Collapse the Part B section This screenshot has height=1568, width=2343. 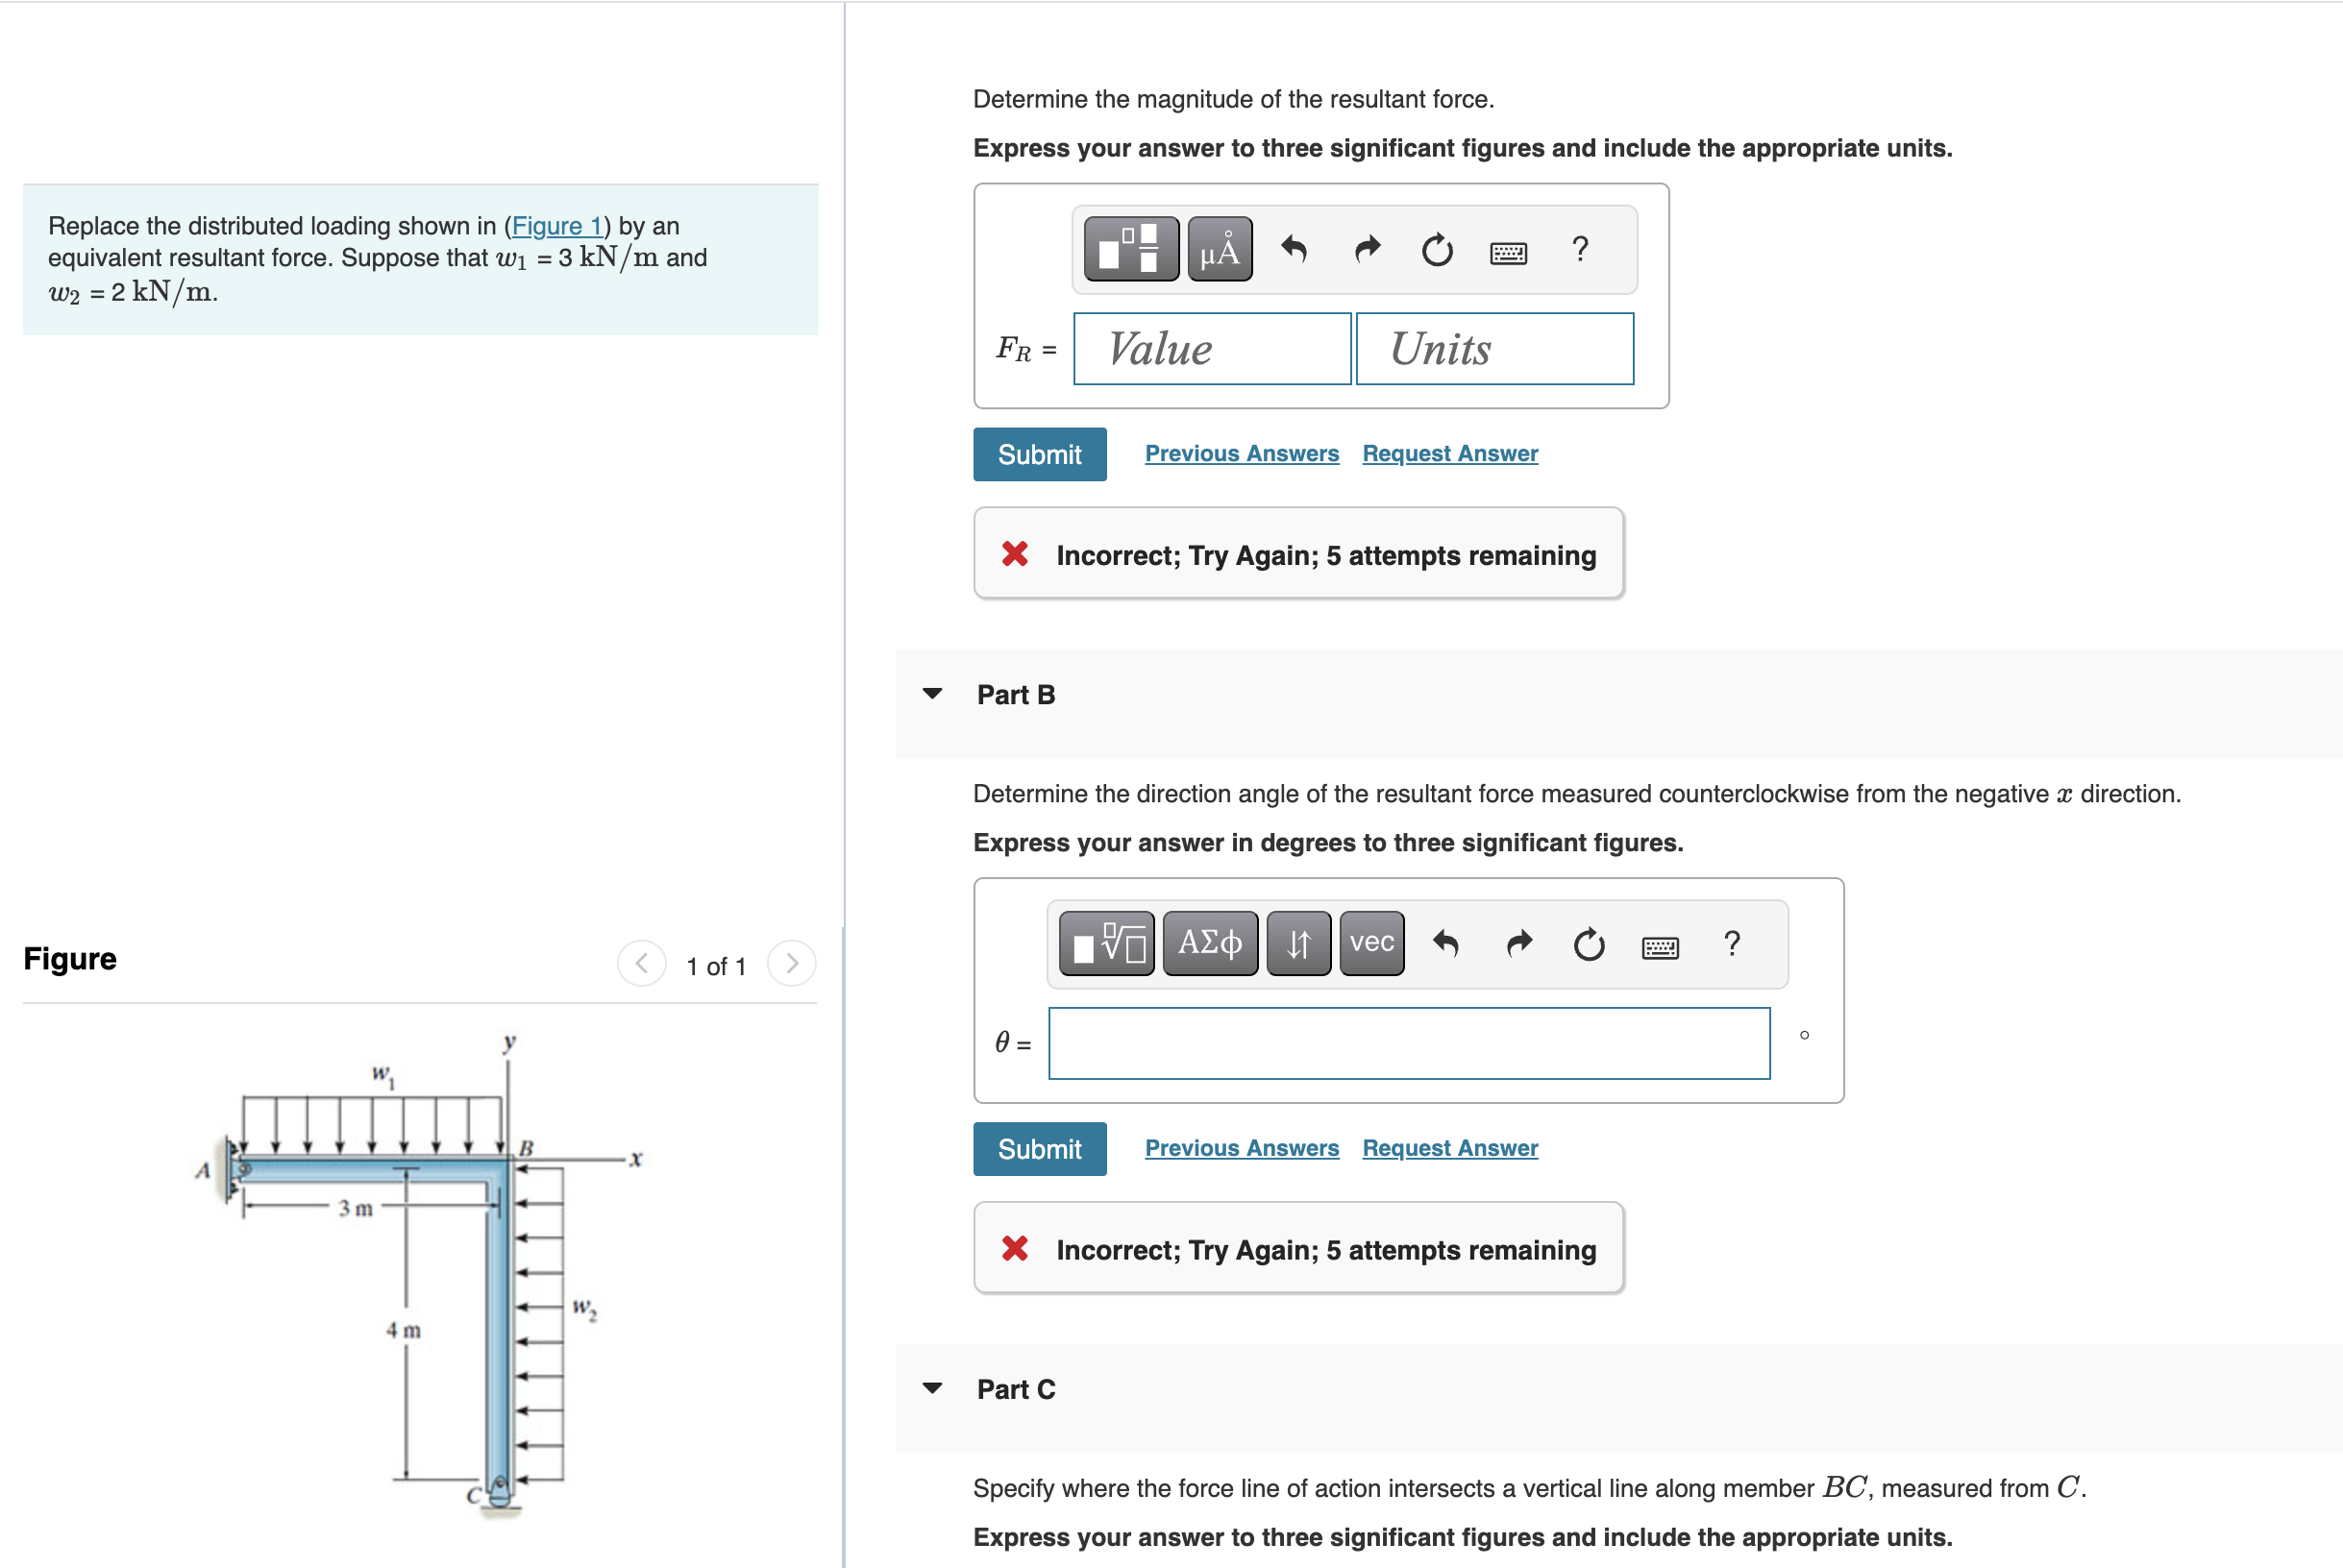tap(933, 693)
